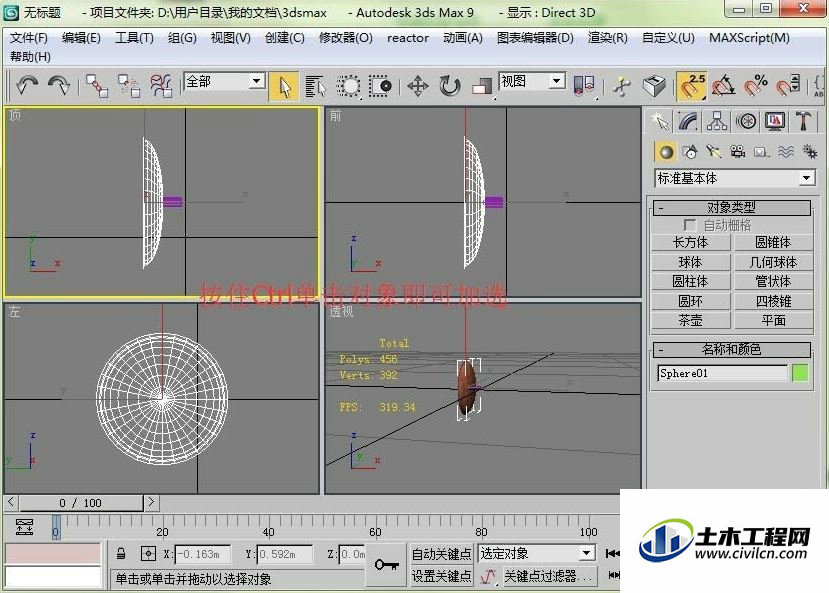Screen dimensions: 829x593
Task: Click the Unlink Selection icon
Action: pyautogui.click(x=128, y=85)
